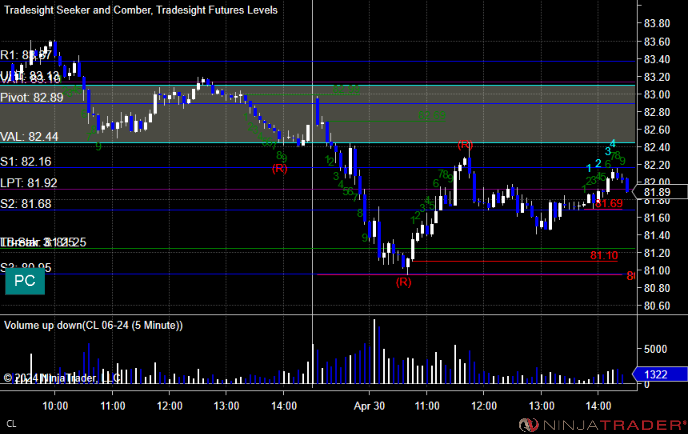
Task: Click 81.40 on the price axis
Action: 657,235
